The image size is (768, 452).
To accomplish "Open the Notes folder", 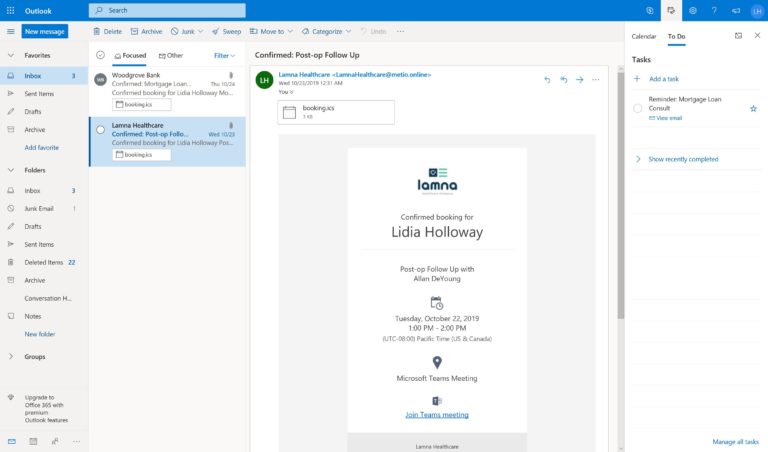I will click(44, 316).
